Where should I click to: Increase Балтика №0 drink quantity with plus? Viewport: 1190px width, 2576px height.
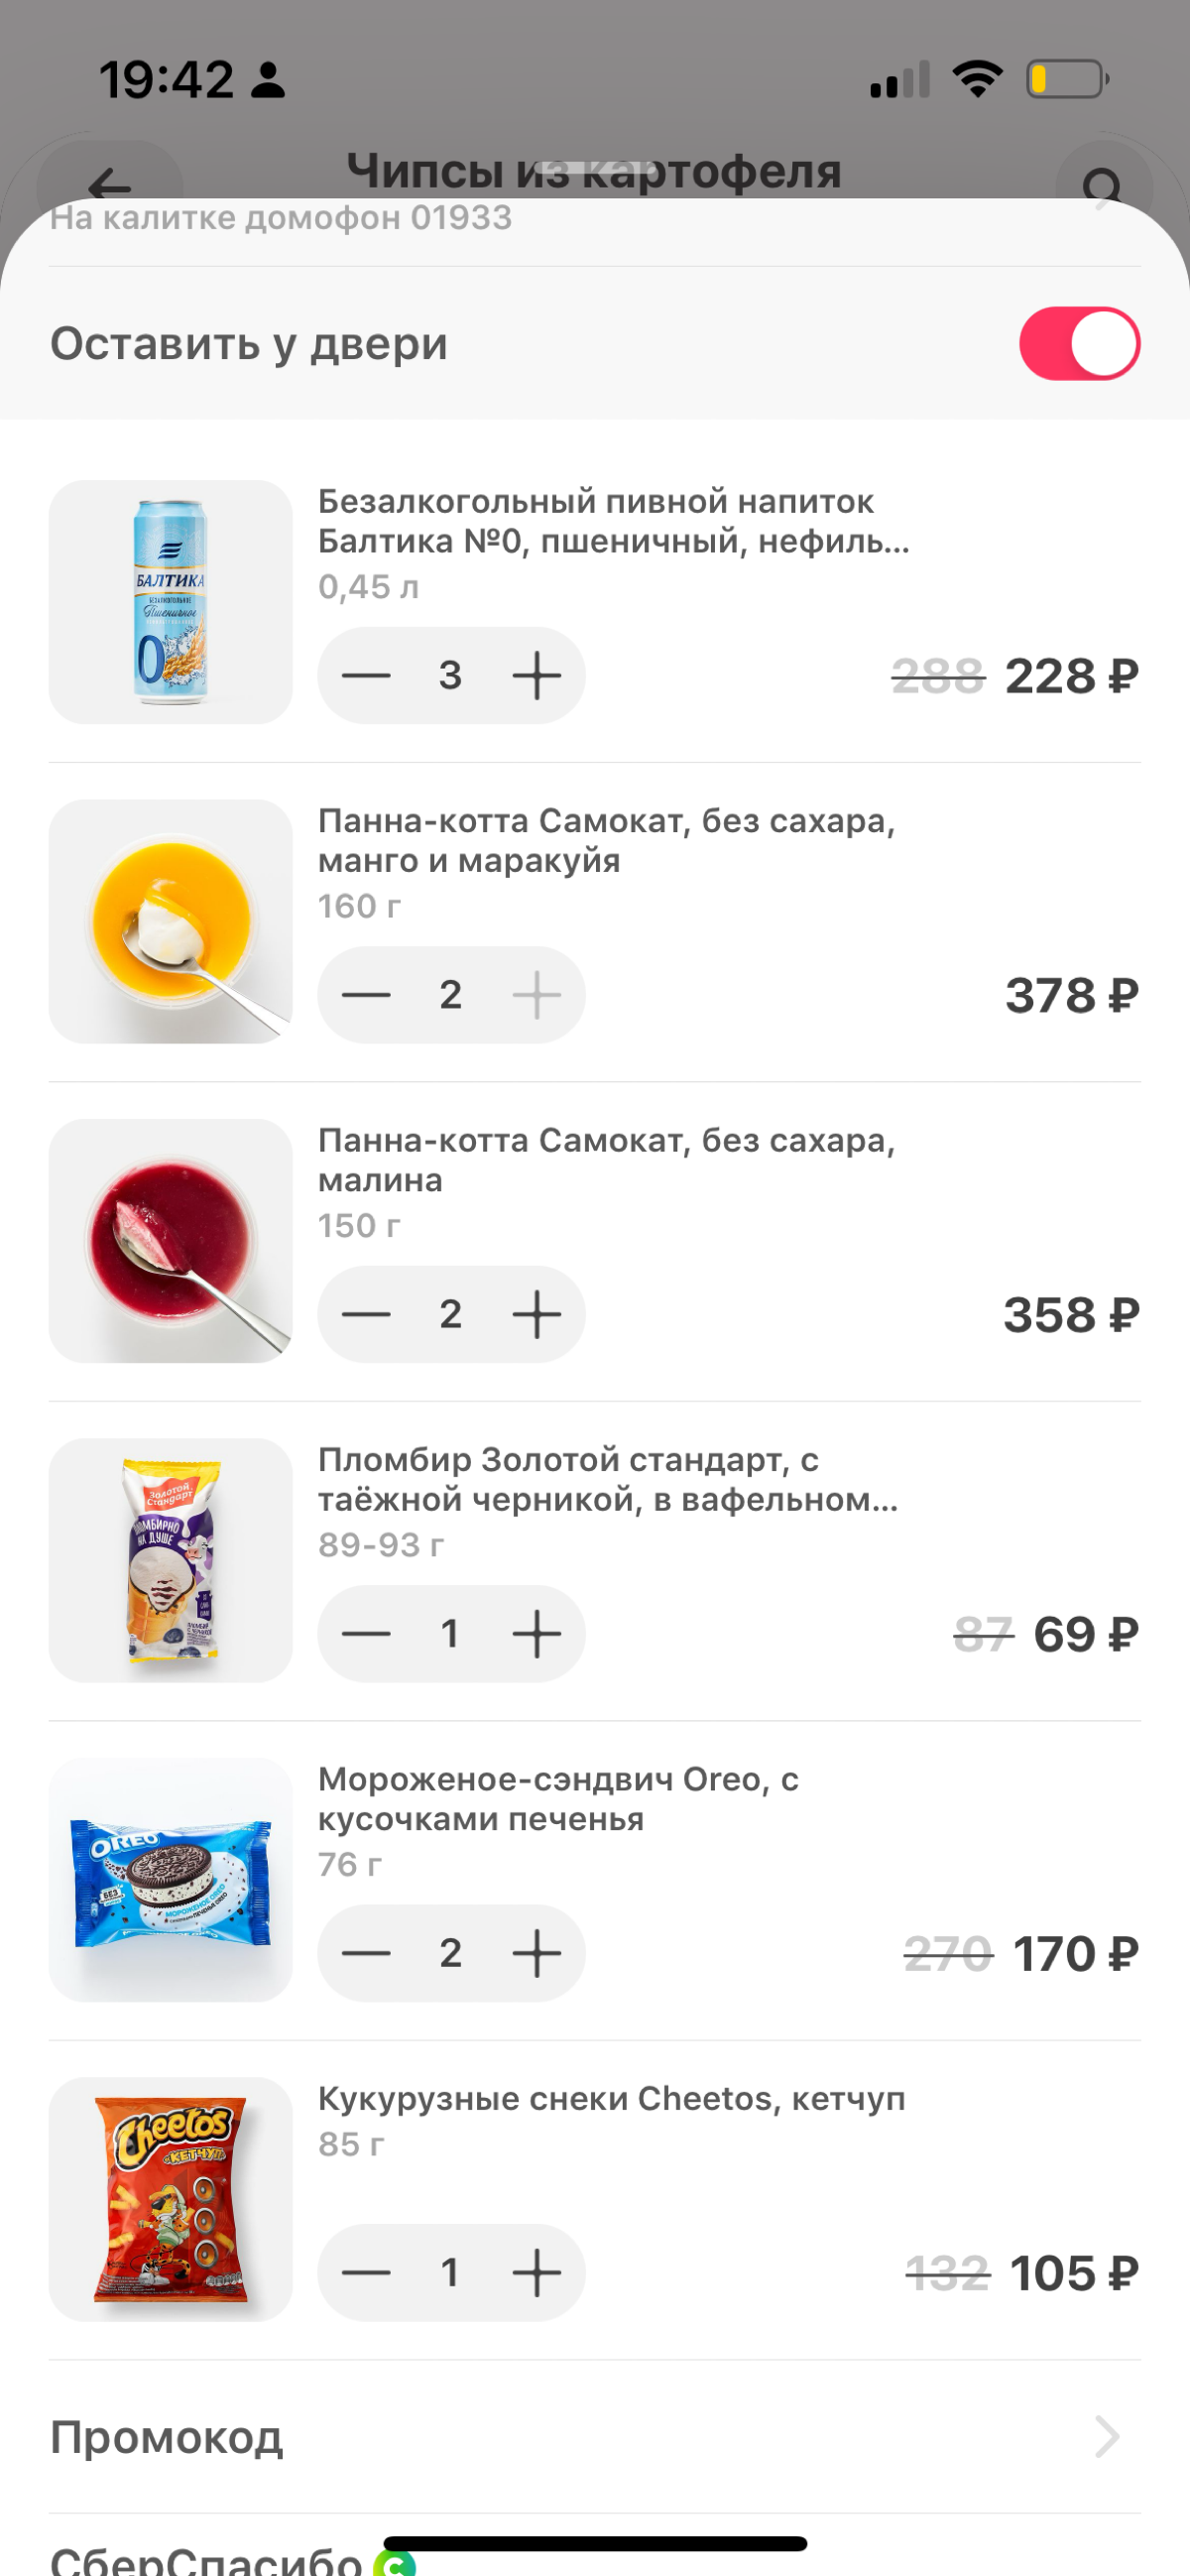536,675
